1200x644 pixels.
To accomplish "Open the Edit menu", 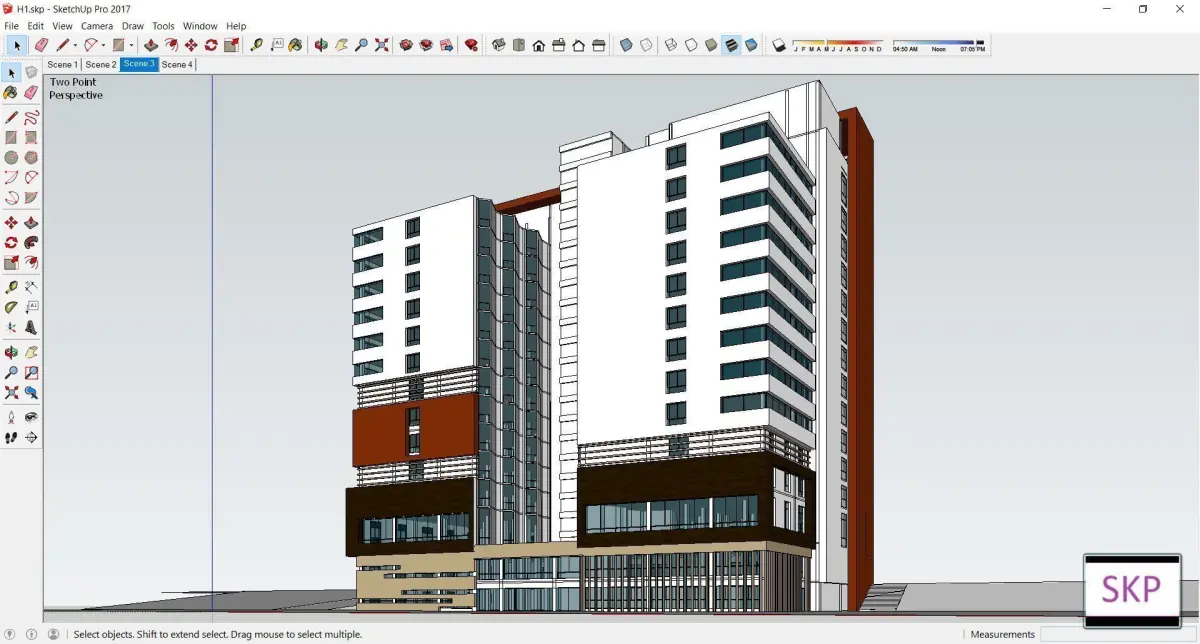I will click(36, 26).
